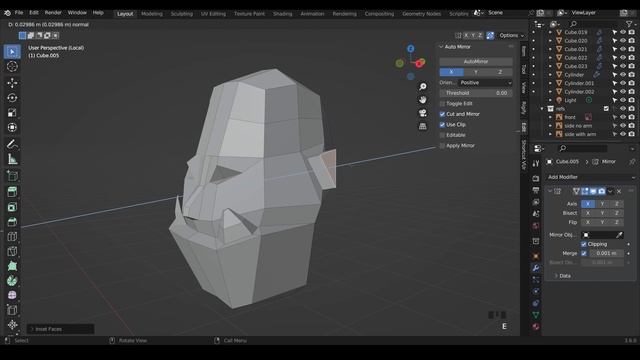This screenshot has width=640, height=360.
Task: Enable the Toggle Edit checkbox
Action: [x=442, y=104]
